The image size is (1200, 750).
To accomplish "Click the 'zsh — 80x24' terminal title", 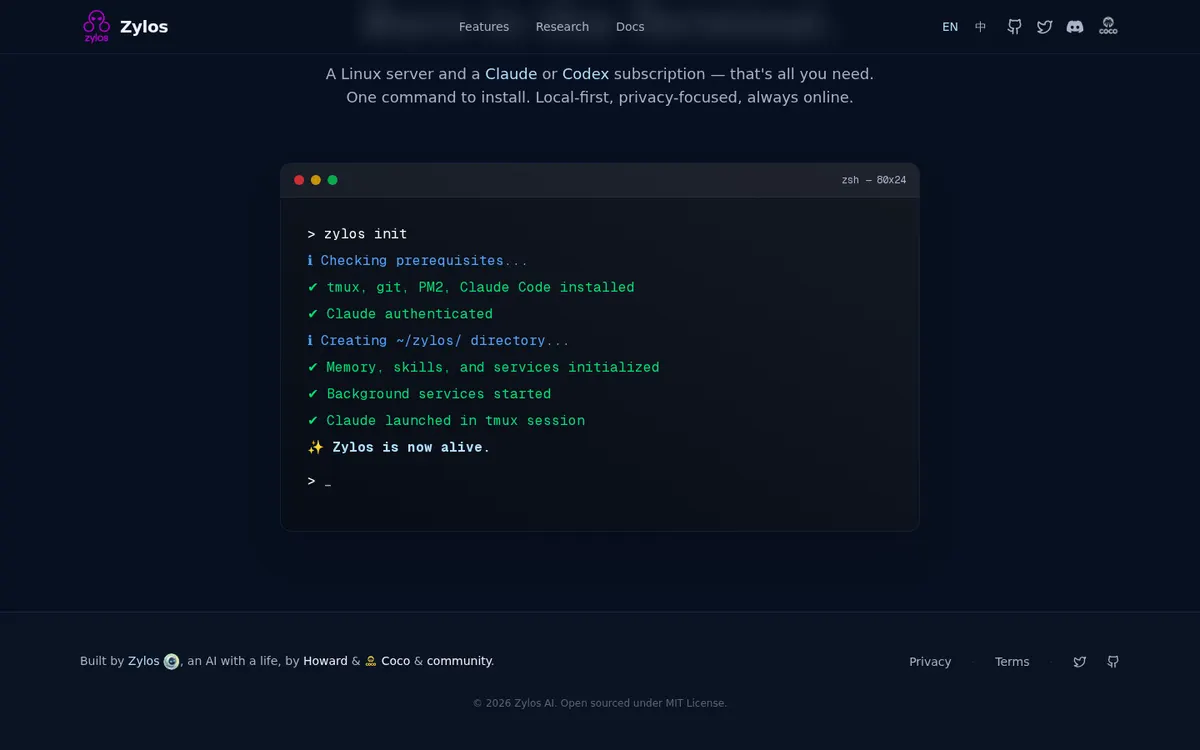I will [x=874, y=180].
